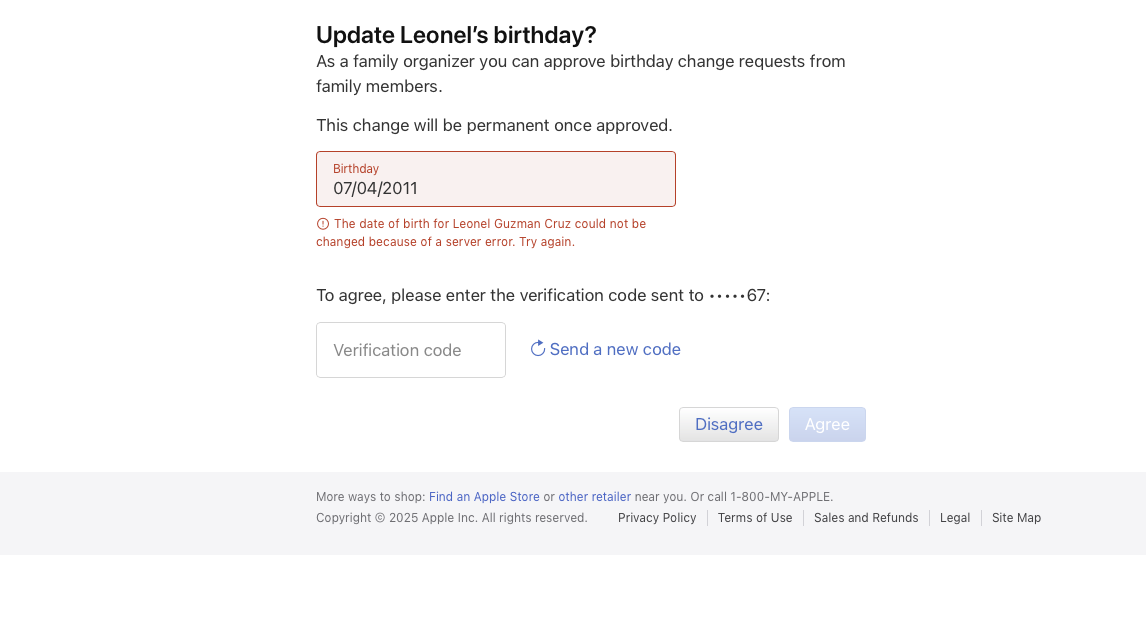Click the Update Leonel's birthday heading

point(456,35)
